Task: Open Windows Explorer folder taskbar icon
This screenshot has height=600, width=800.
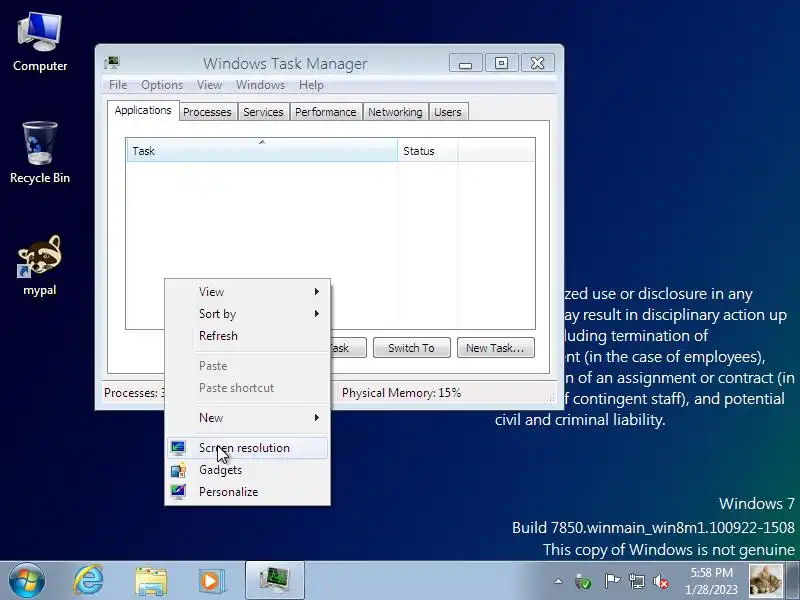Action: pos(151,581)
